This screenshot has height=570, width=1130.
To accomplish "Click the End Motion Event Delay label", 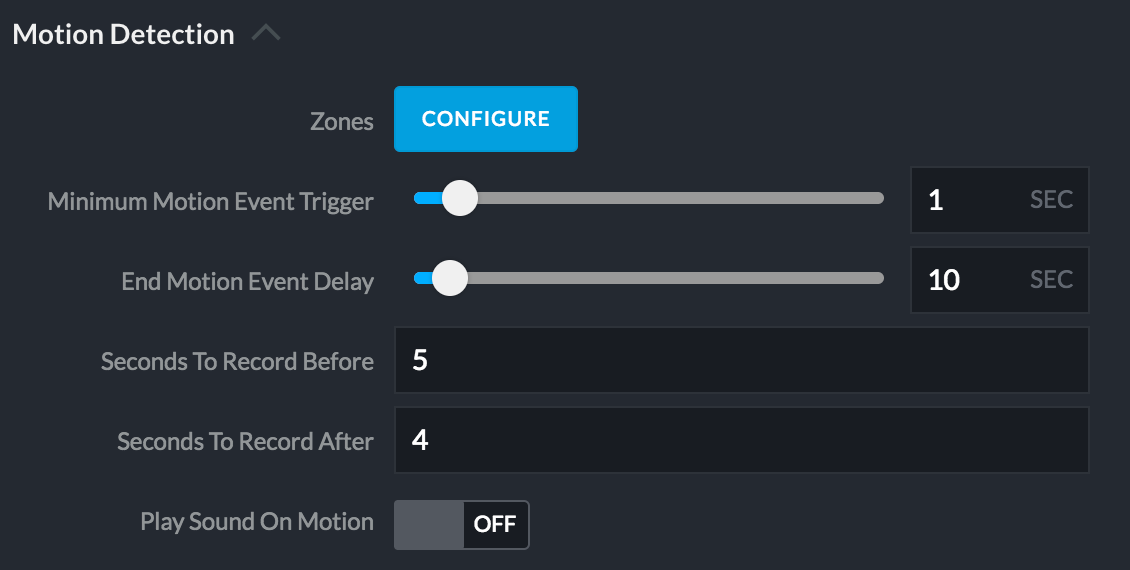I will click(x=248, y=282).
